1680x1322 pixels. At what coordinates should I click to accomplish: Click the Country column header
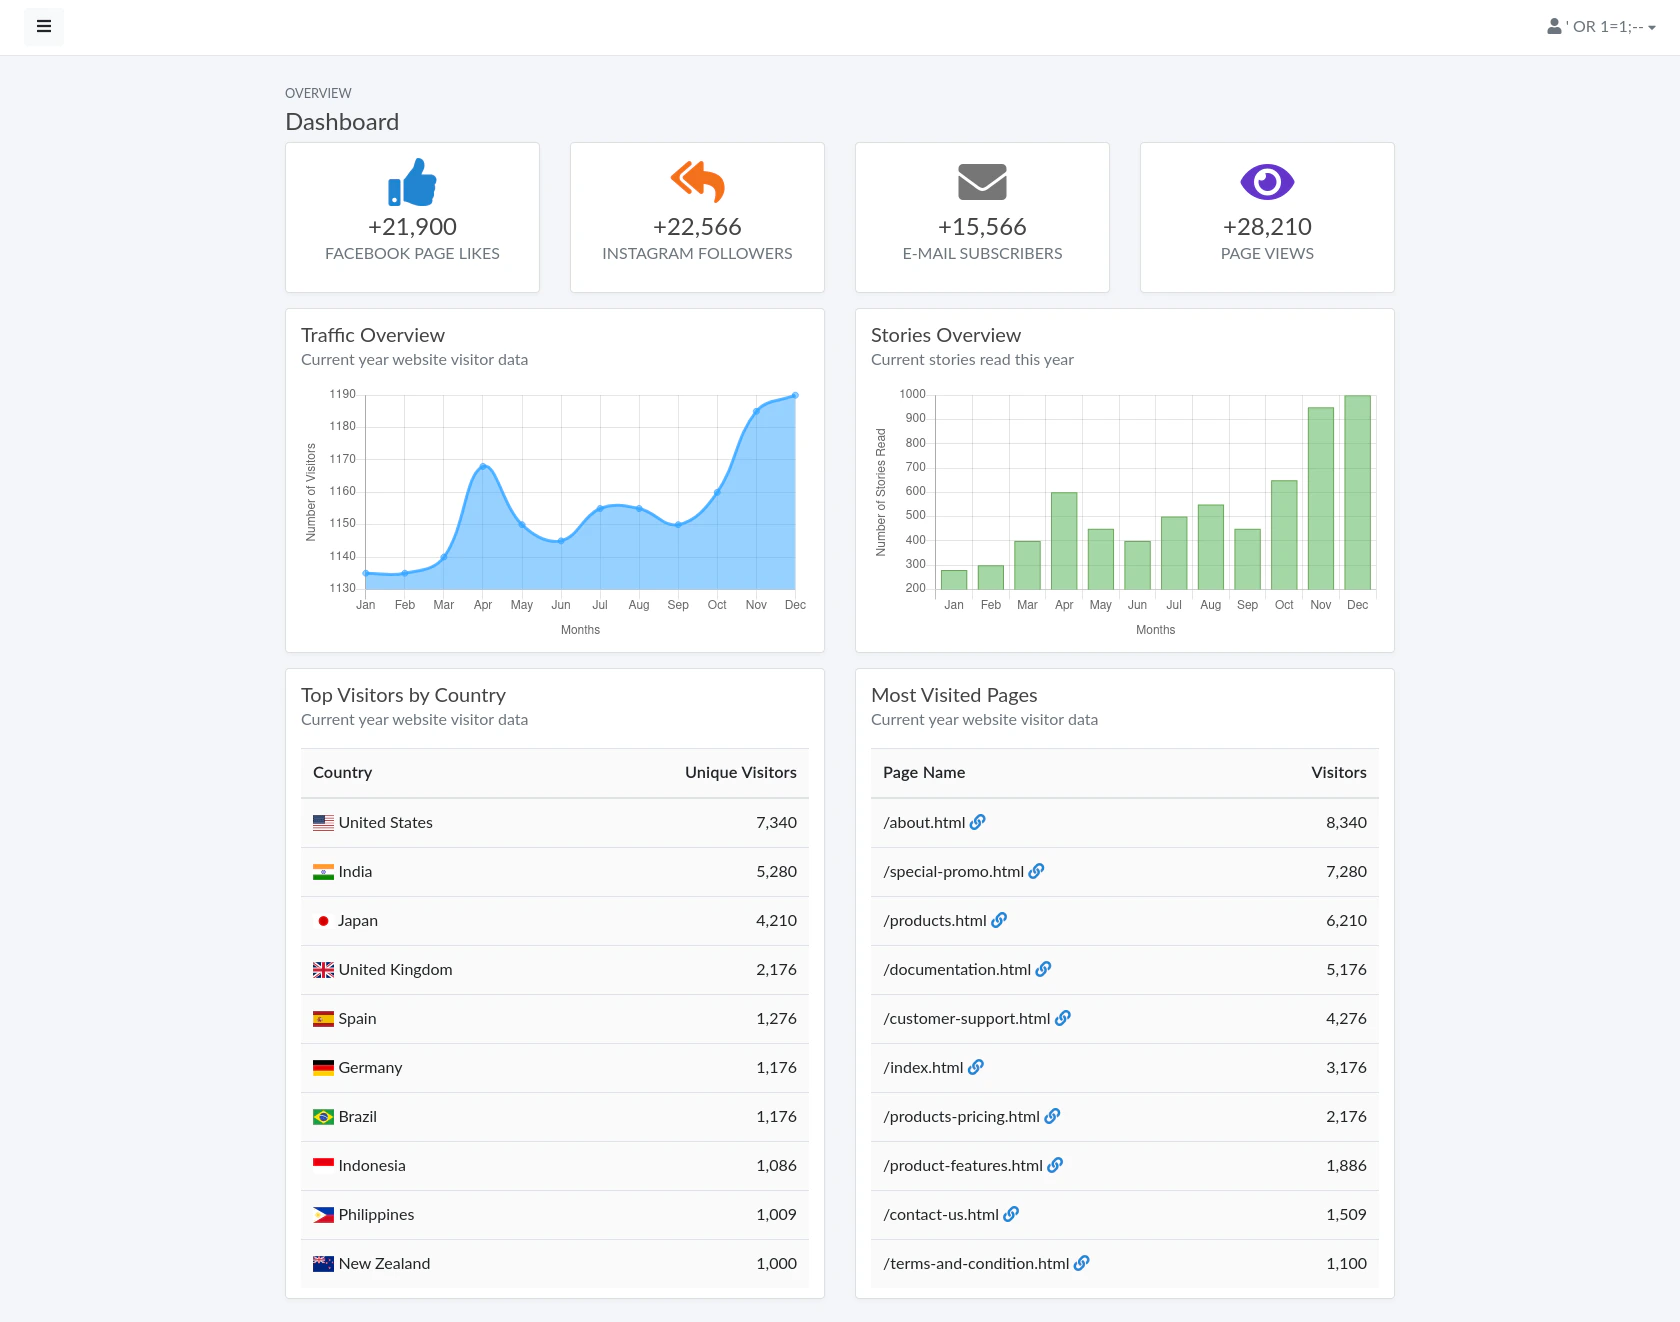pyautogui.click(x=342, y=773)
